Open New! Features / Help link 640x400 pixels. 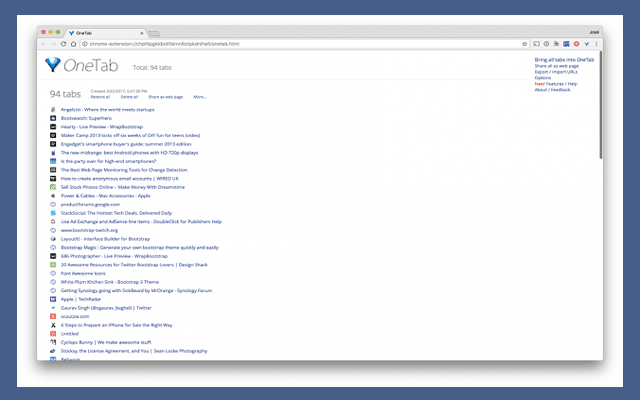tap(556, 84)
